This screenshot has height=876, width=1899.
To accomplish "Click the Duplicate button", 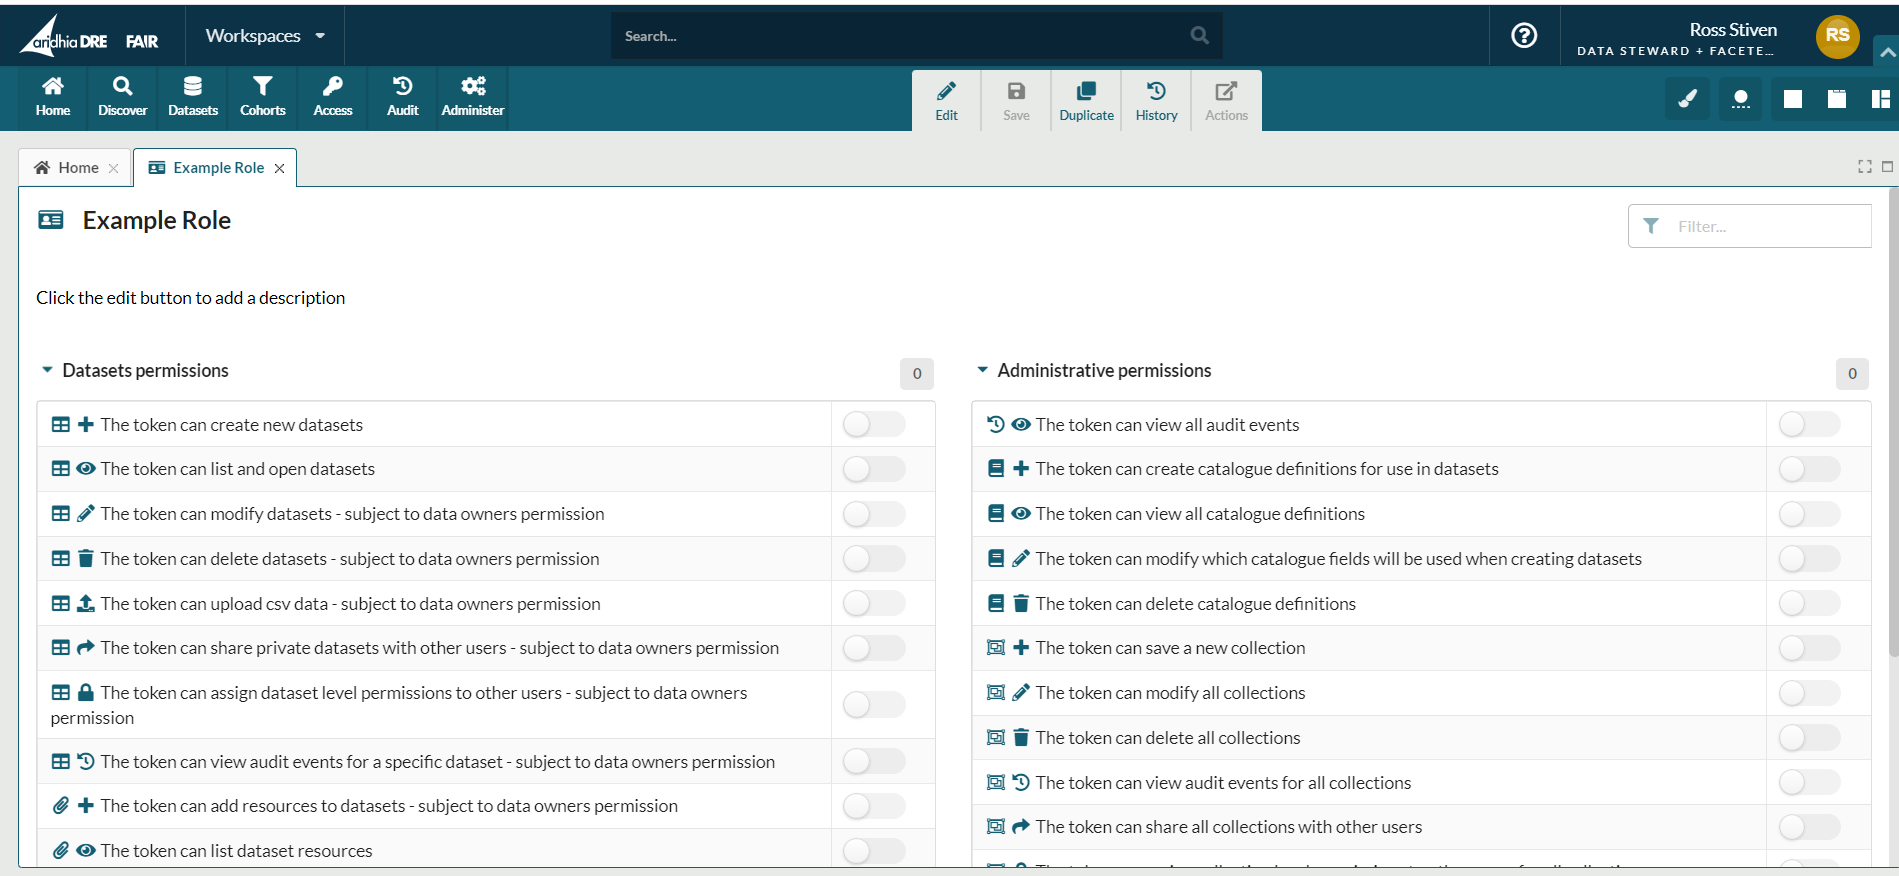I will (1086, 101).
